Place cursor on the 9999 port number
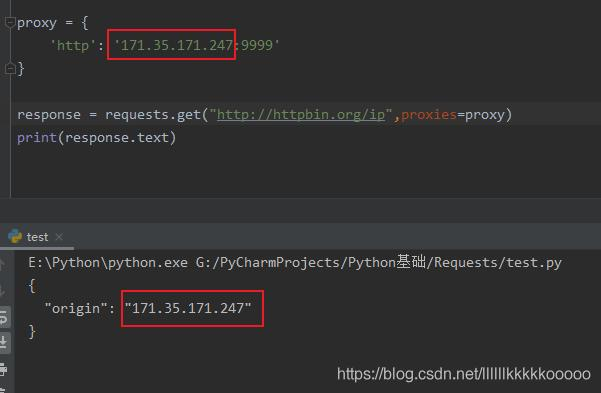Screen dimensions: 601x393 [x=256, y=45]
